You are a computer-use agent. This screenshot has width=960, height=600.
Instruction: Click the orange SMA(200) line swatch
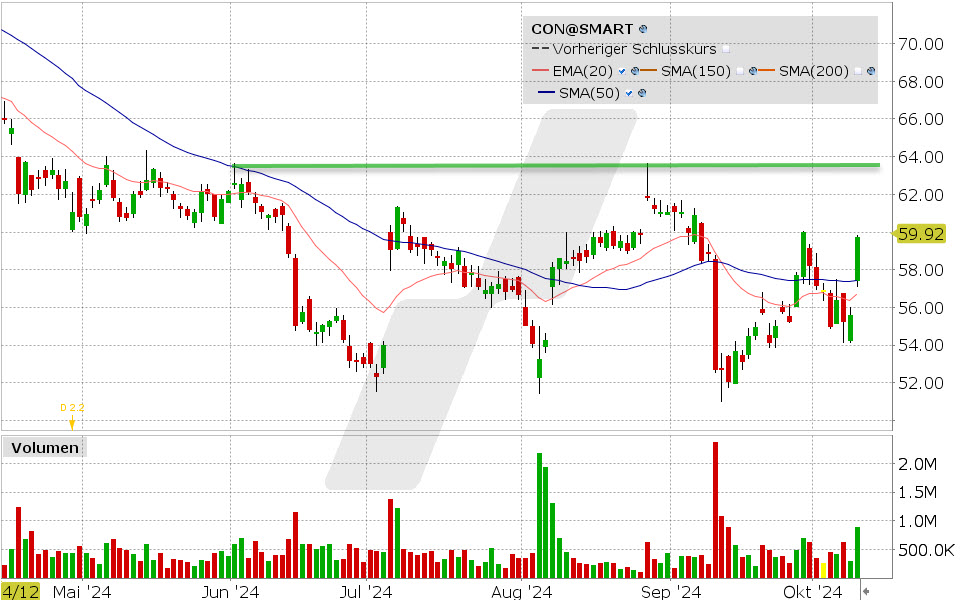pos(767,71)
